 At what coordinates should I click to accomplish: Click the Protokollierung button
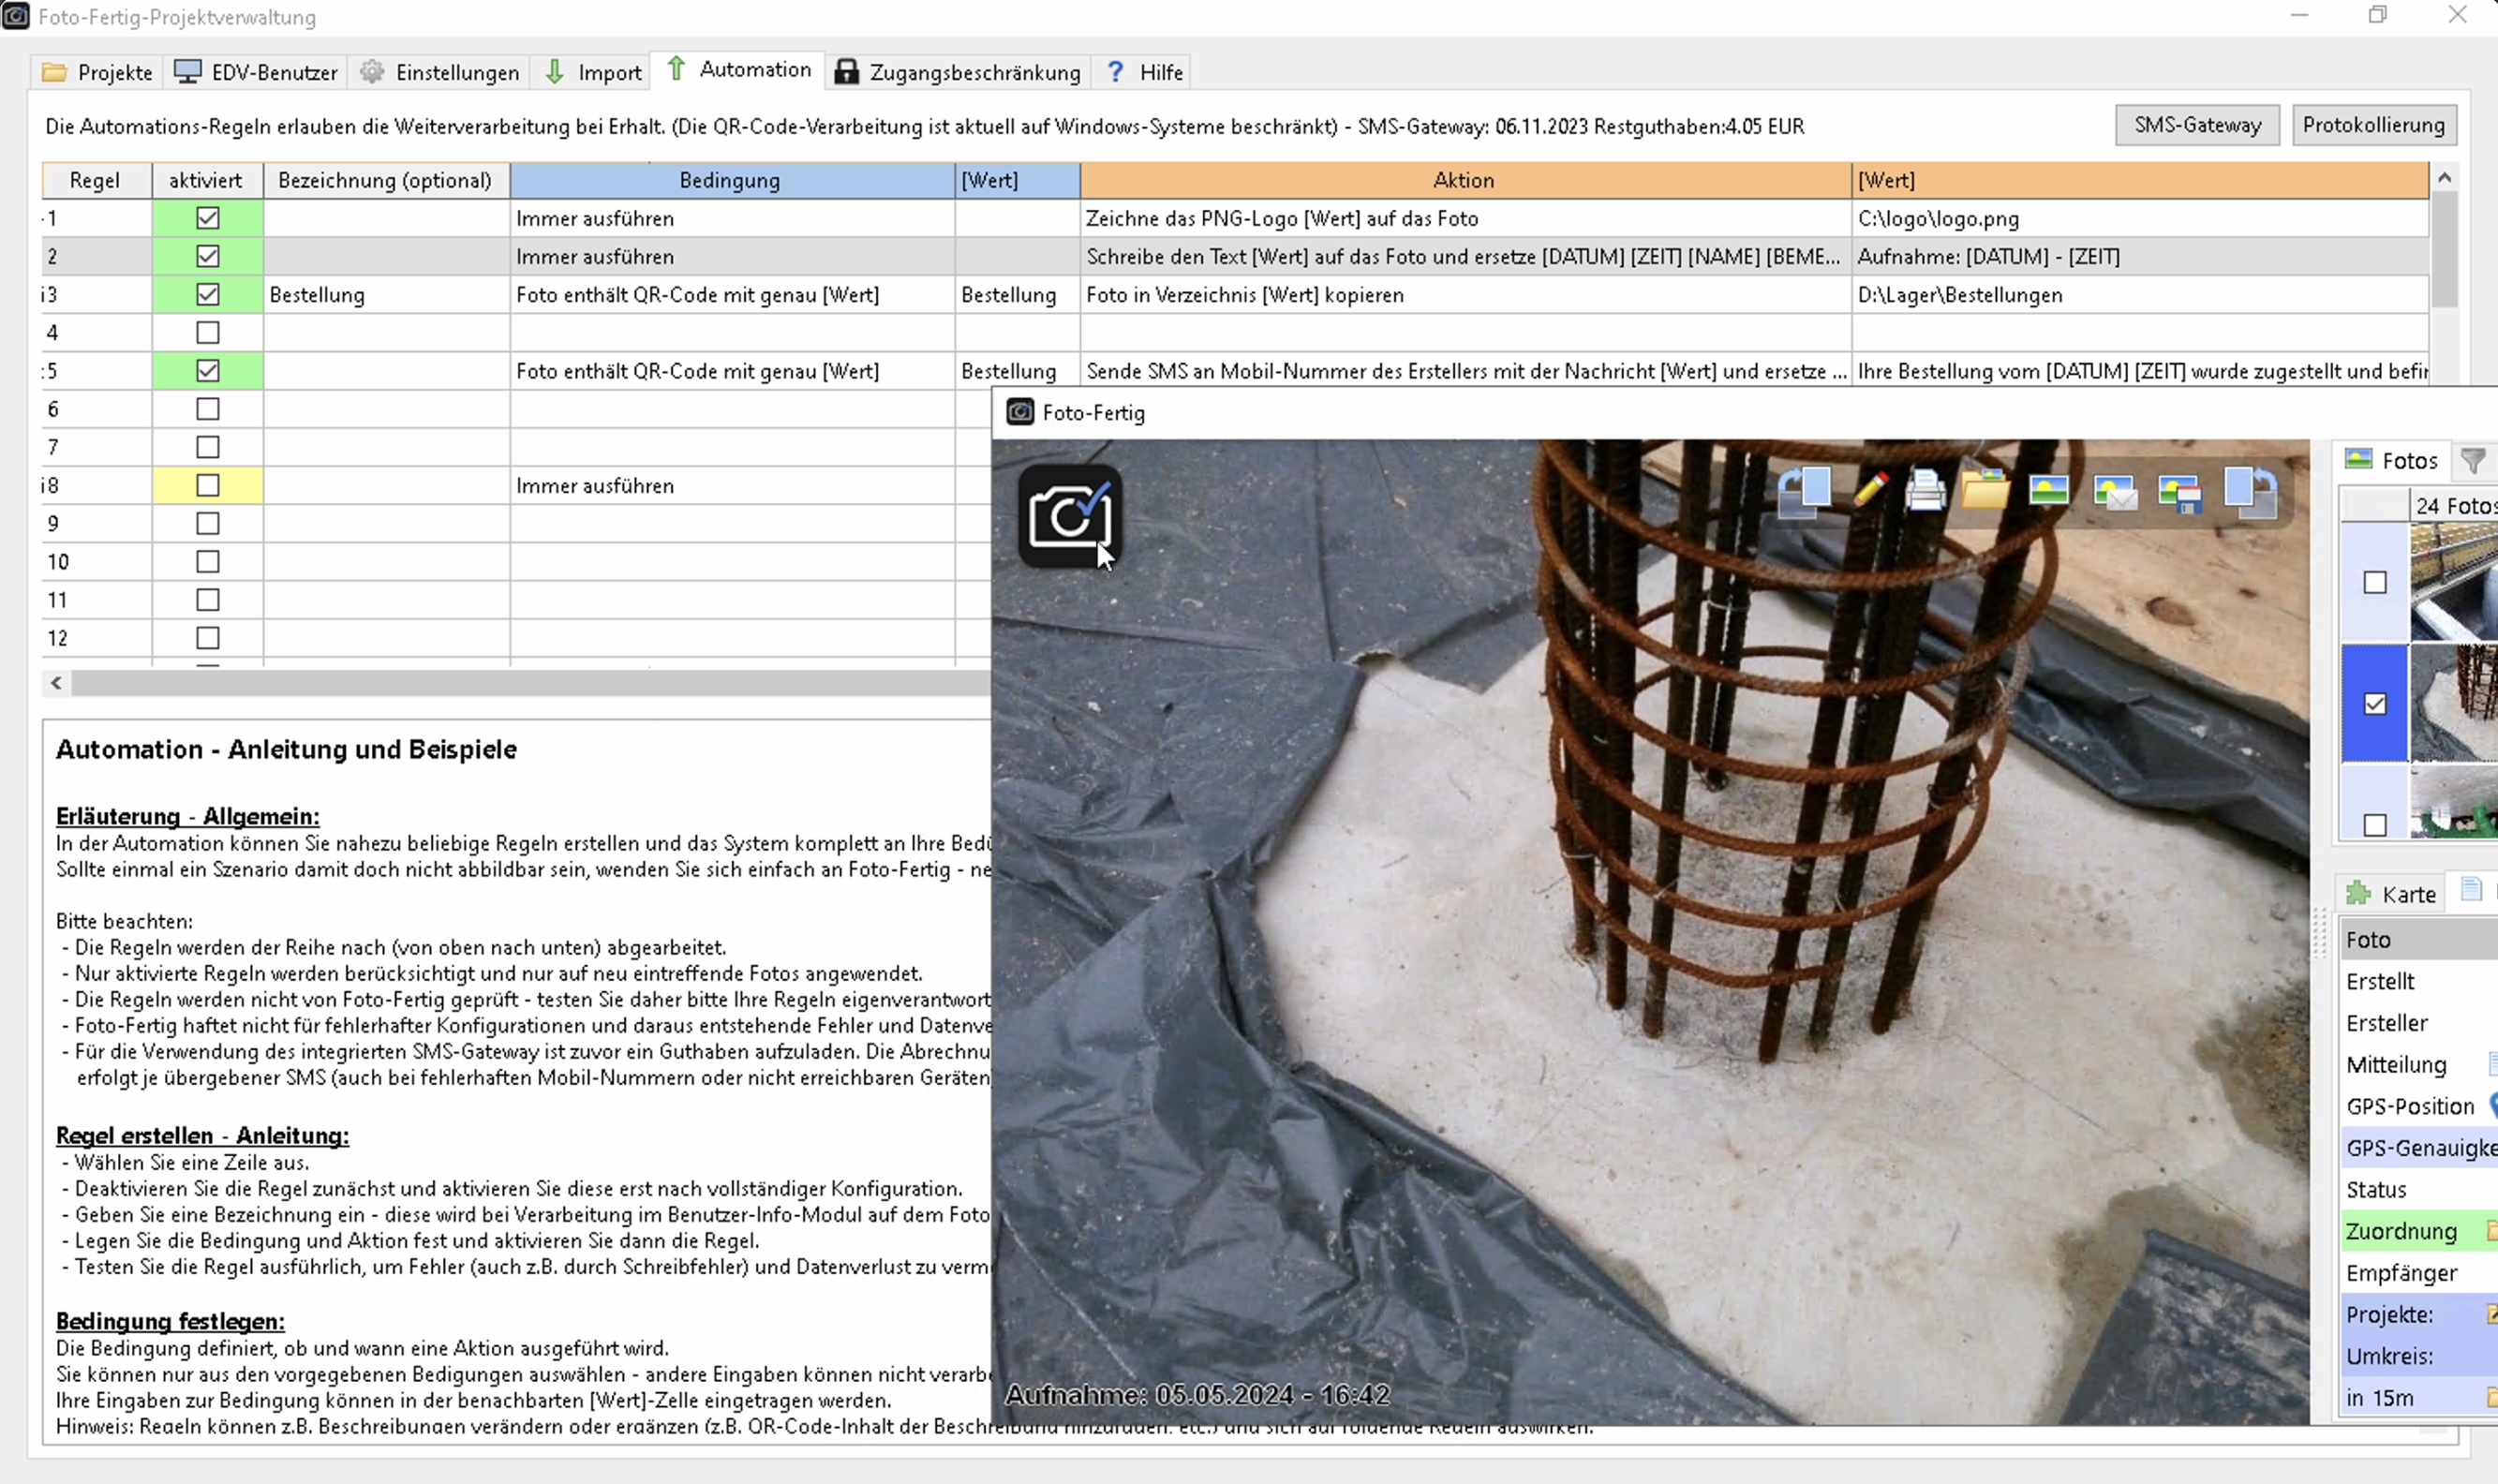click(2373, 125)
